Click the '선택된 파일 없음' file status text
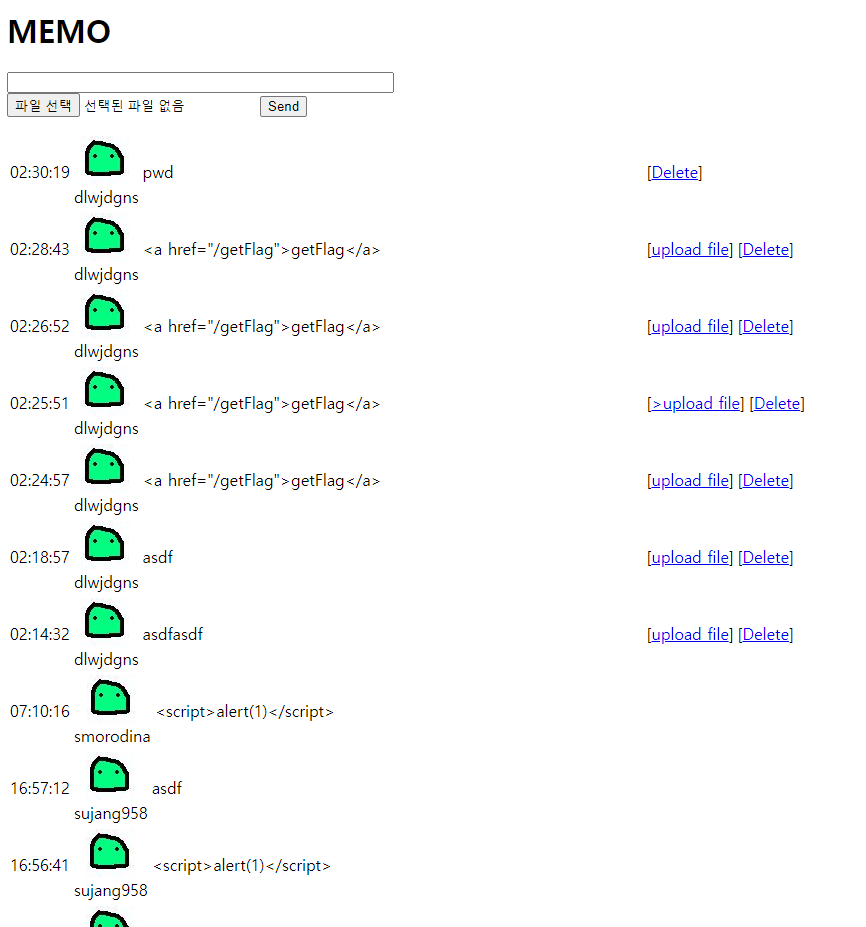This screenshot has width=866, height=927. [x=134, y=106]
